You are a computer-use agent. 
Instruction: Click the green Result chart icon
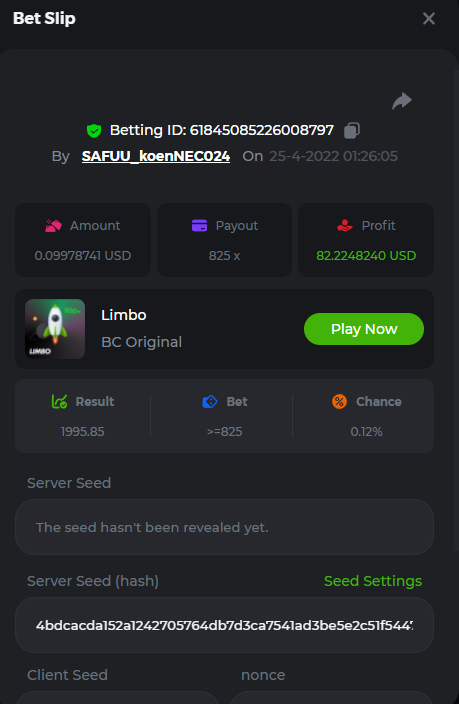(x=59, y=401)
